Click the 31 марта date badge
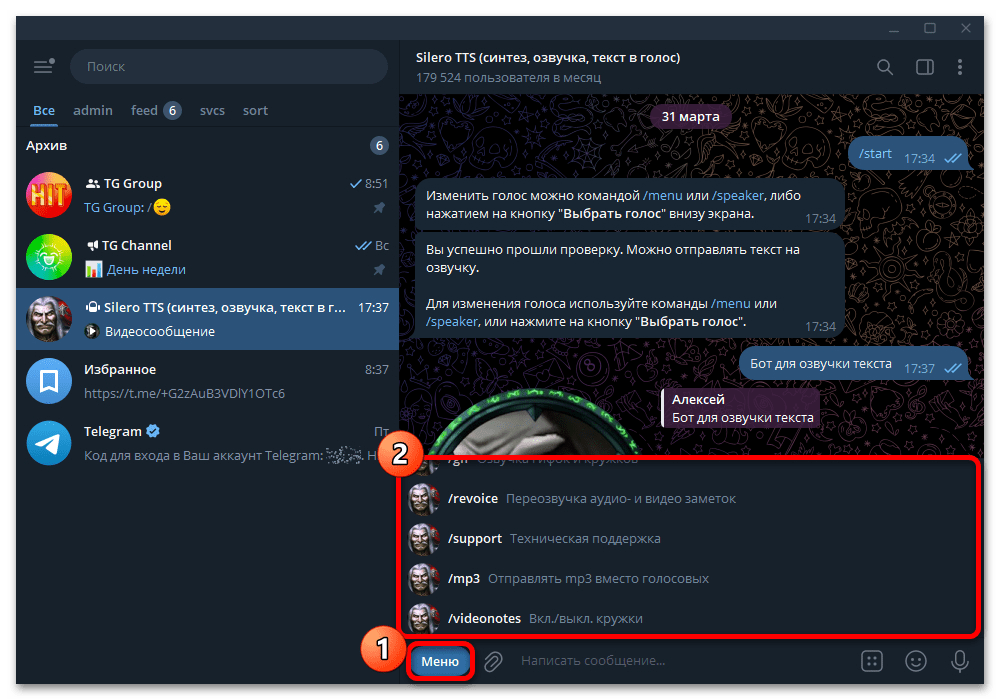1000x700 pixels. (690, 117)
